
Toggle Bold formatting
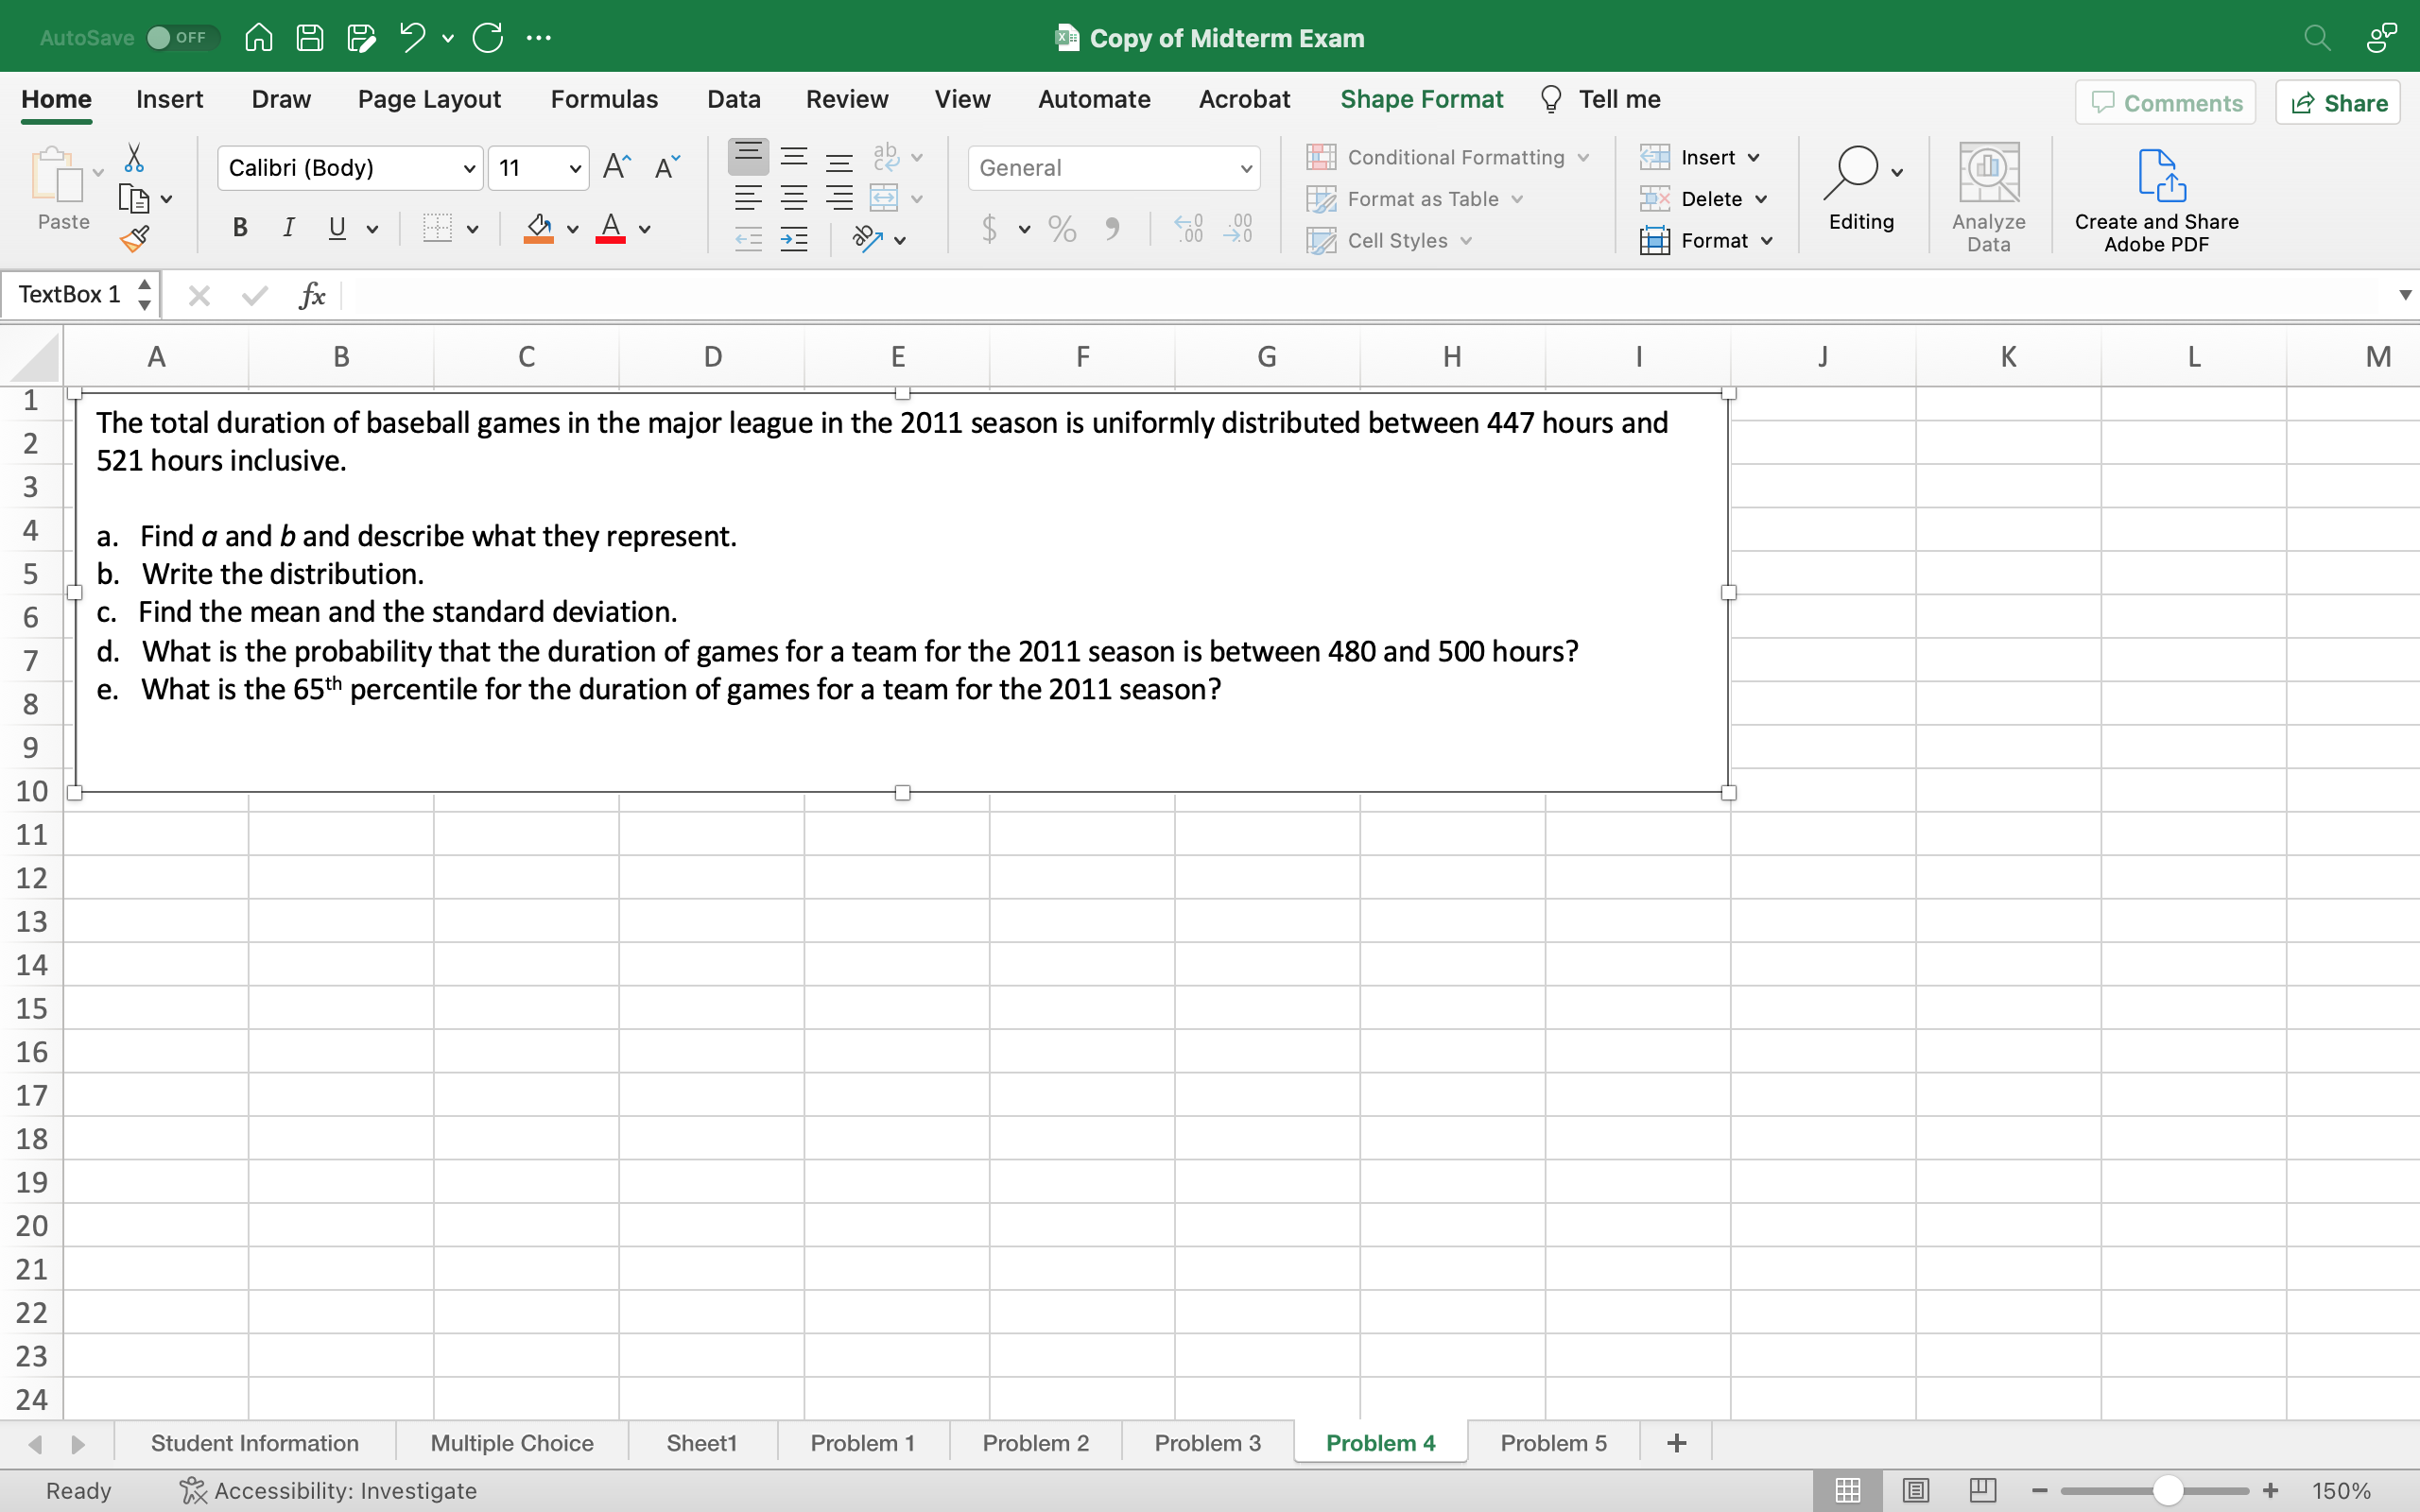(x=240, y=228)
